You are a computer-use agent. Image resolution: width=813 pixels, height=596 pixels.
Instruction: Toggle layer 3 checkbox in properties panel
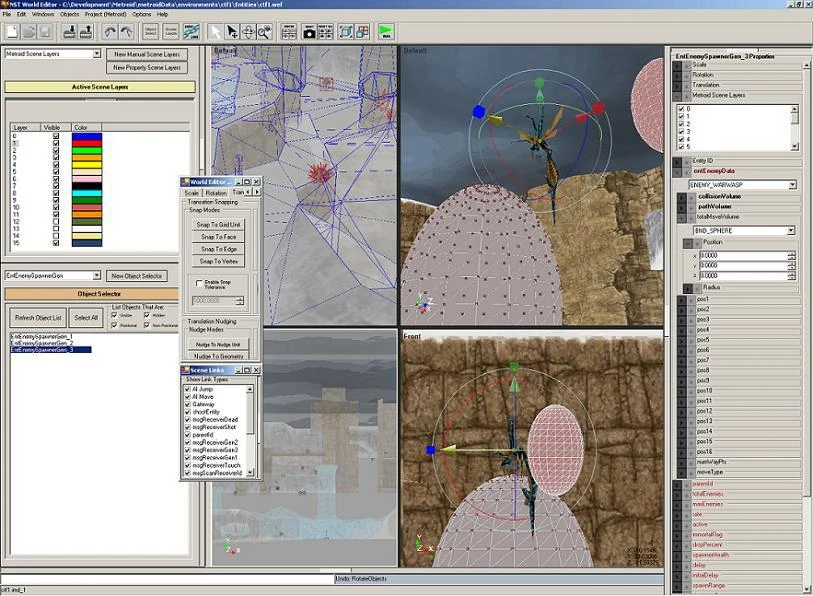681,132
